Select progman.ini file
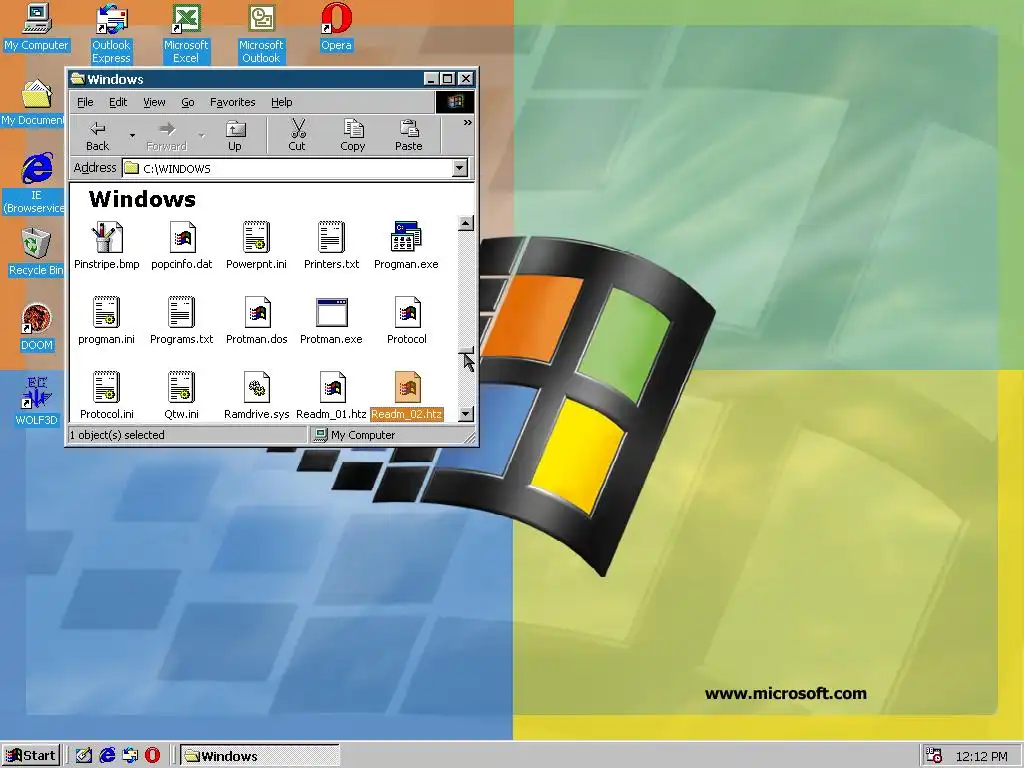 tap(106, 321)
